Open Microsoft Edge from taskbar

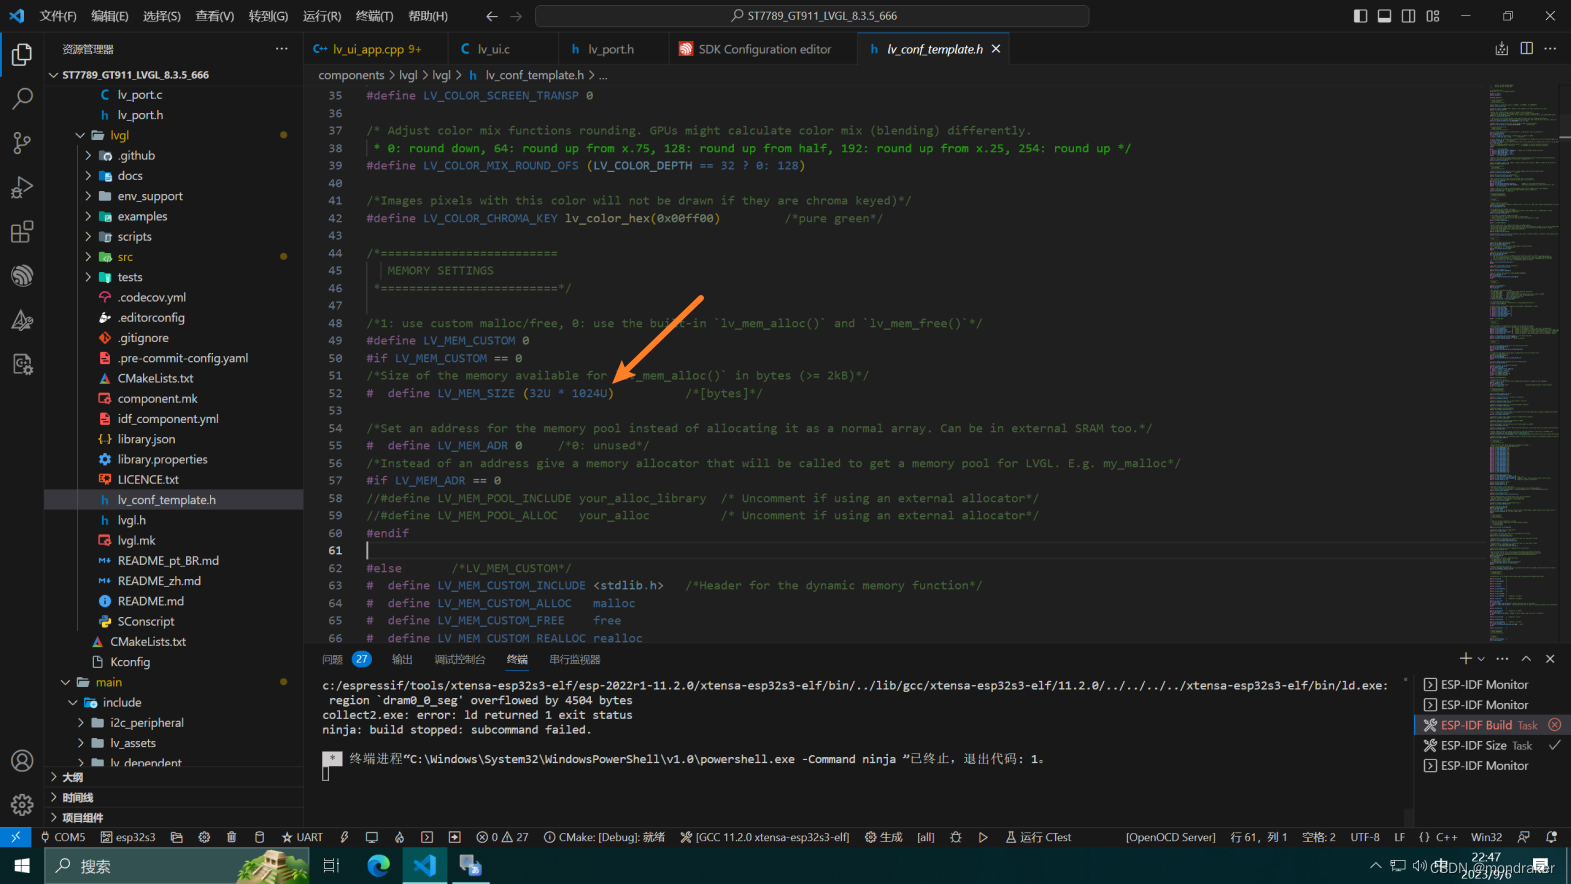point(378,865)
